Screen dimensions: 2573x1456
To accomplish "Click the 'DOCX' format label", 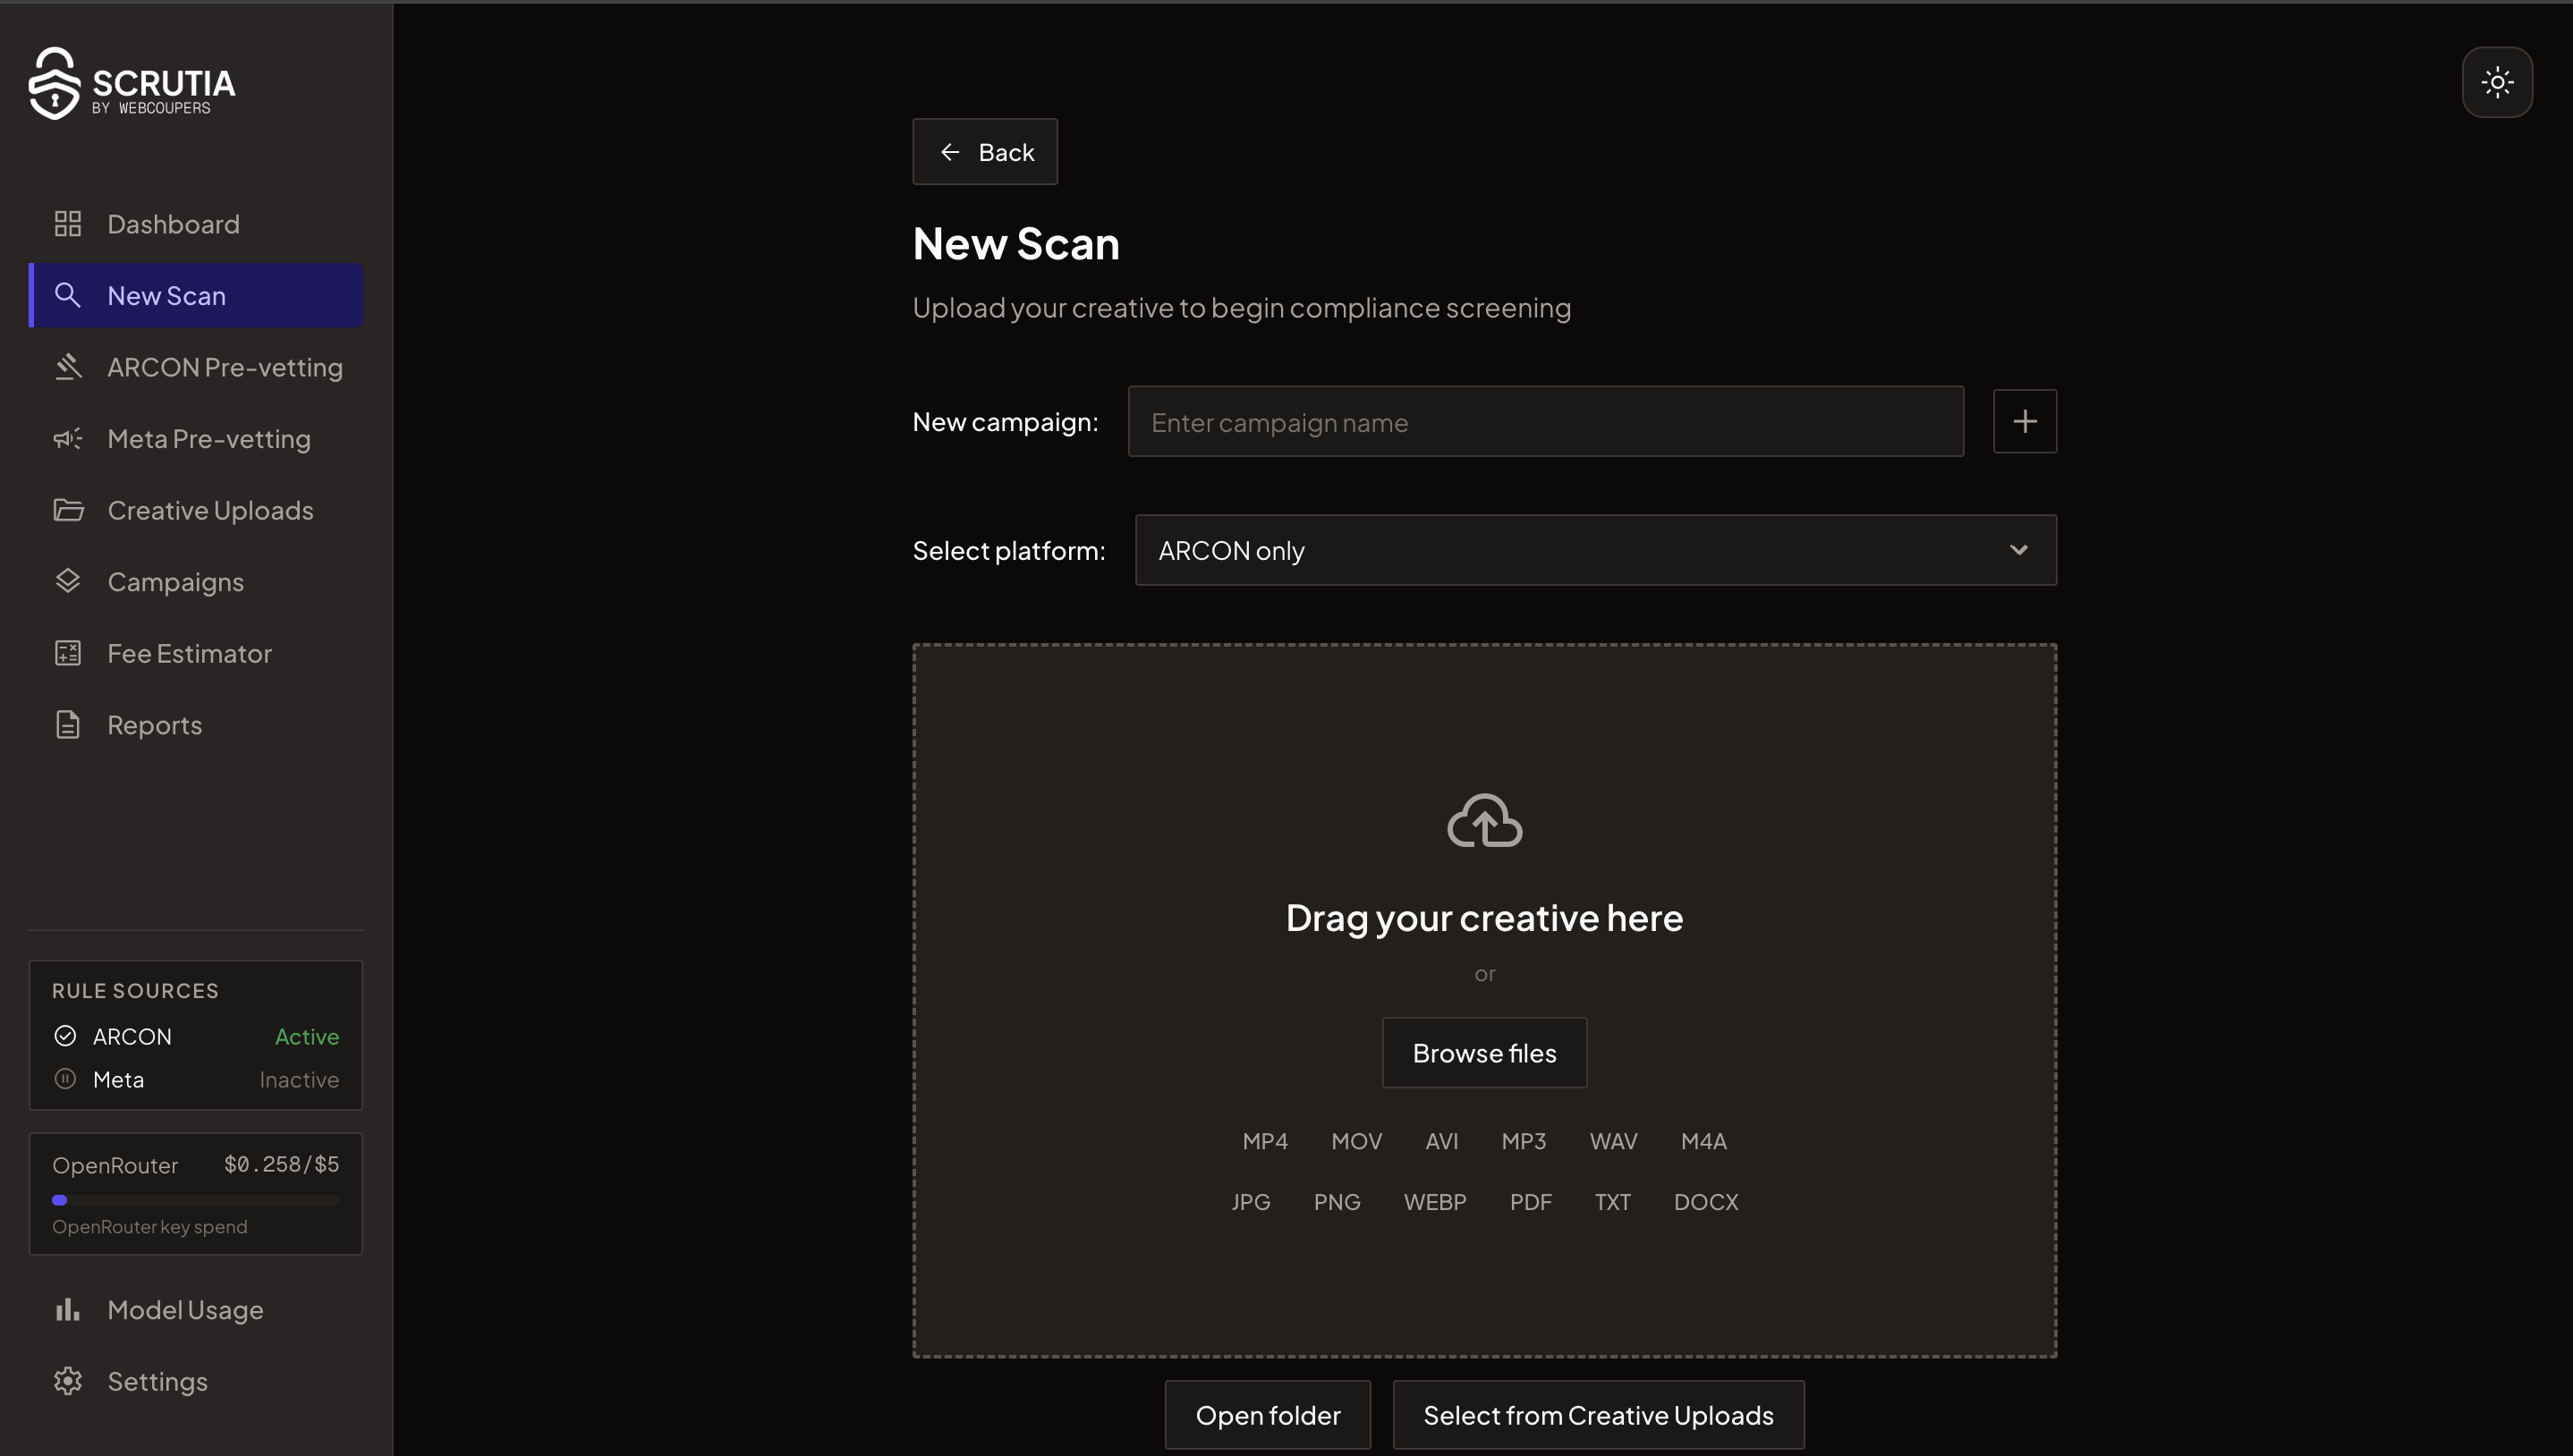I will 1706,1202.
